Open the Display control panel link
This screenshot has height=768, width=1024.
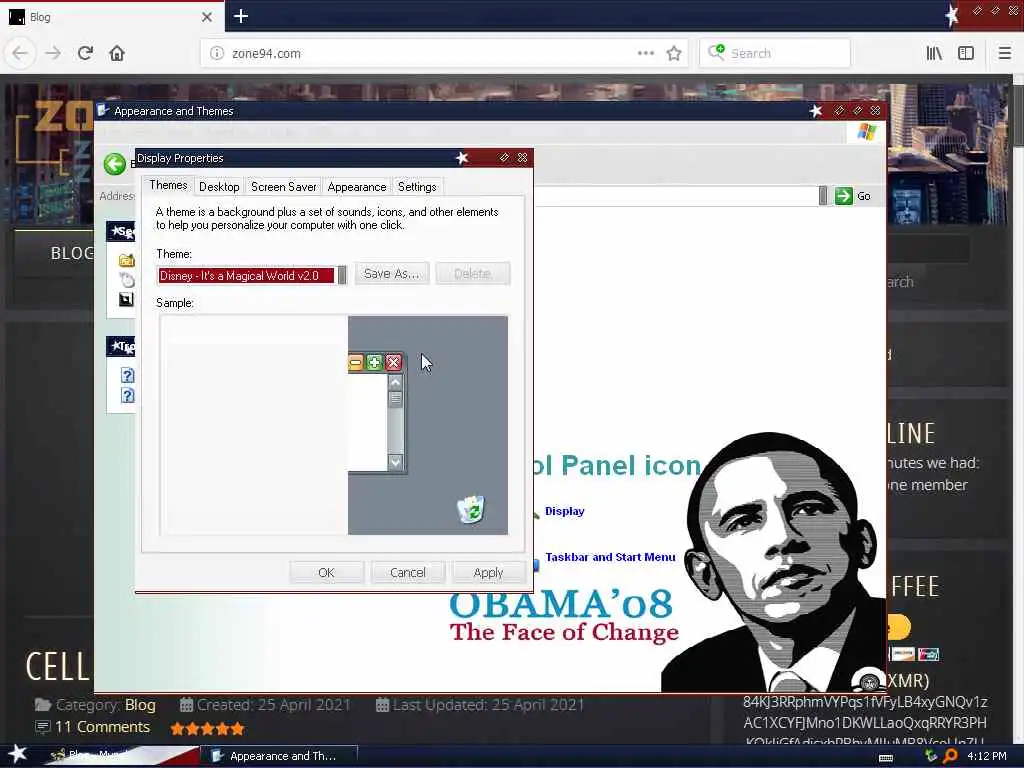click(564, 511)
